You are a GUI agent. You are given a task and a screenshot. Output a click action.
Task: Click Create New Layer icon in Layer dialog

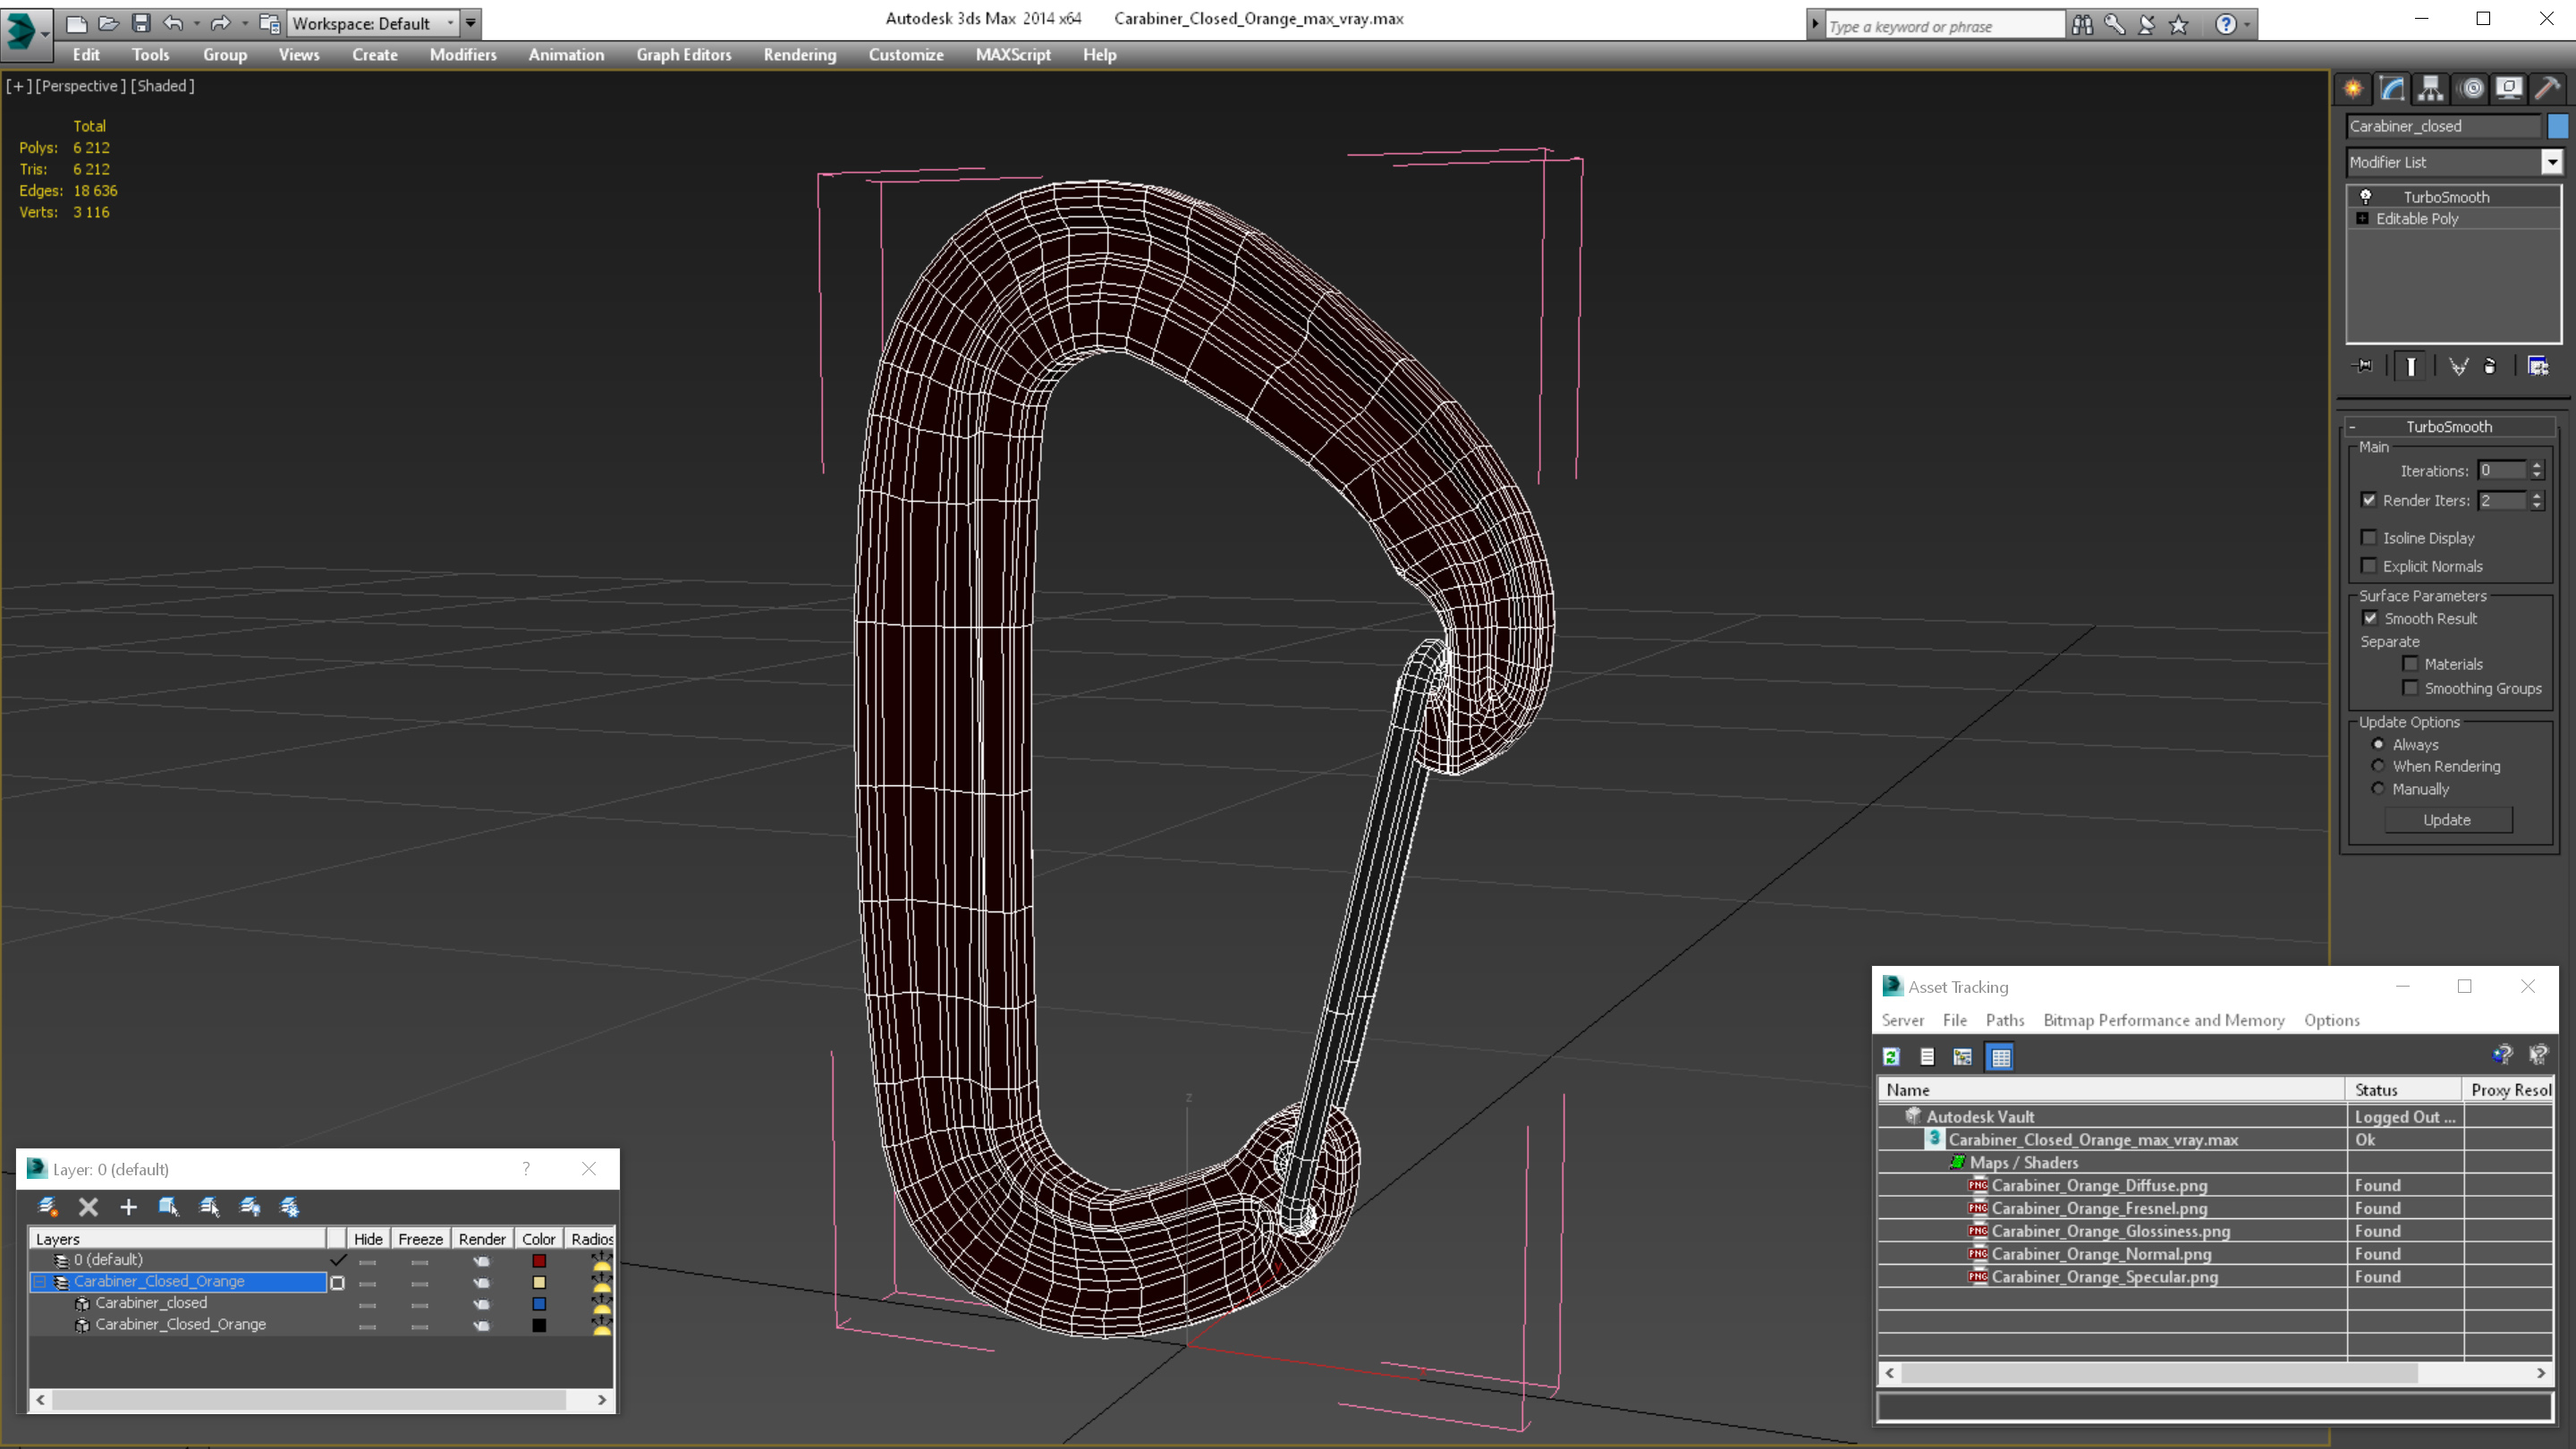(47, 1207)
